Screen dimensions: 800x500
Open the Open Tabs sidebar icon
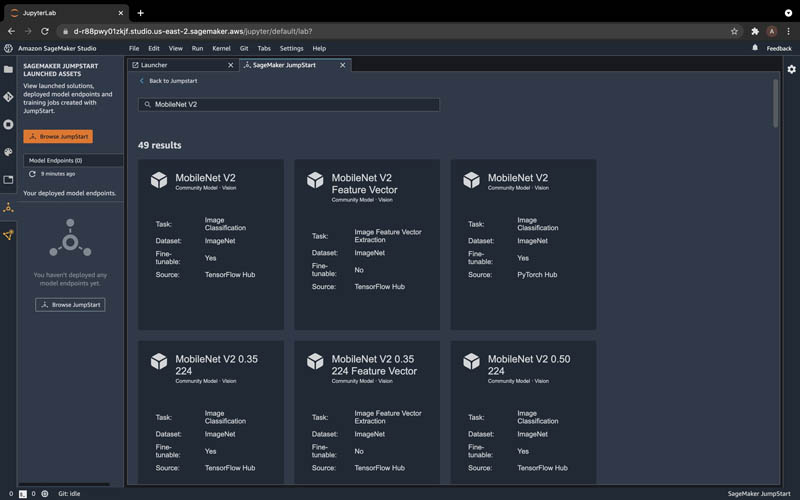[x=8, y=180]
